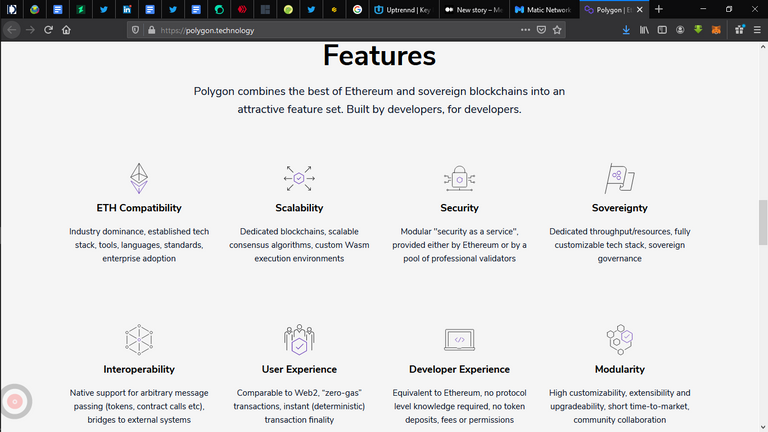Click the Sovereignty flag icon

coord(620,178)
